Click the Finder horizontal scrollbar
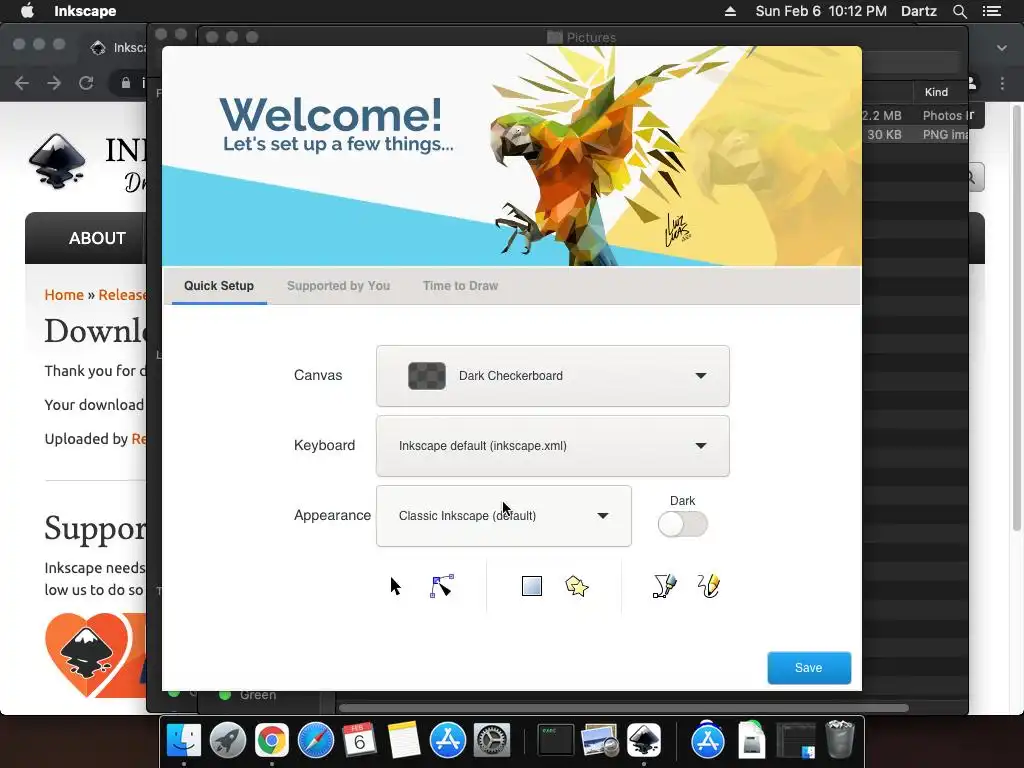The image size is (1024, 768). [624, 708]
